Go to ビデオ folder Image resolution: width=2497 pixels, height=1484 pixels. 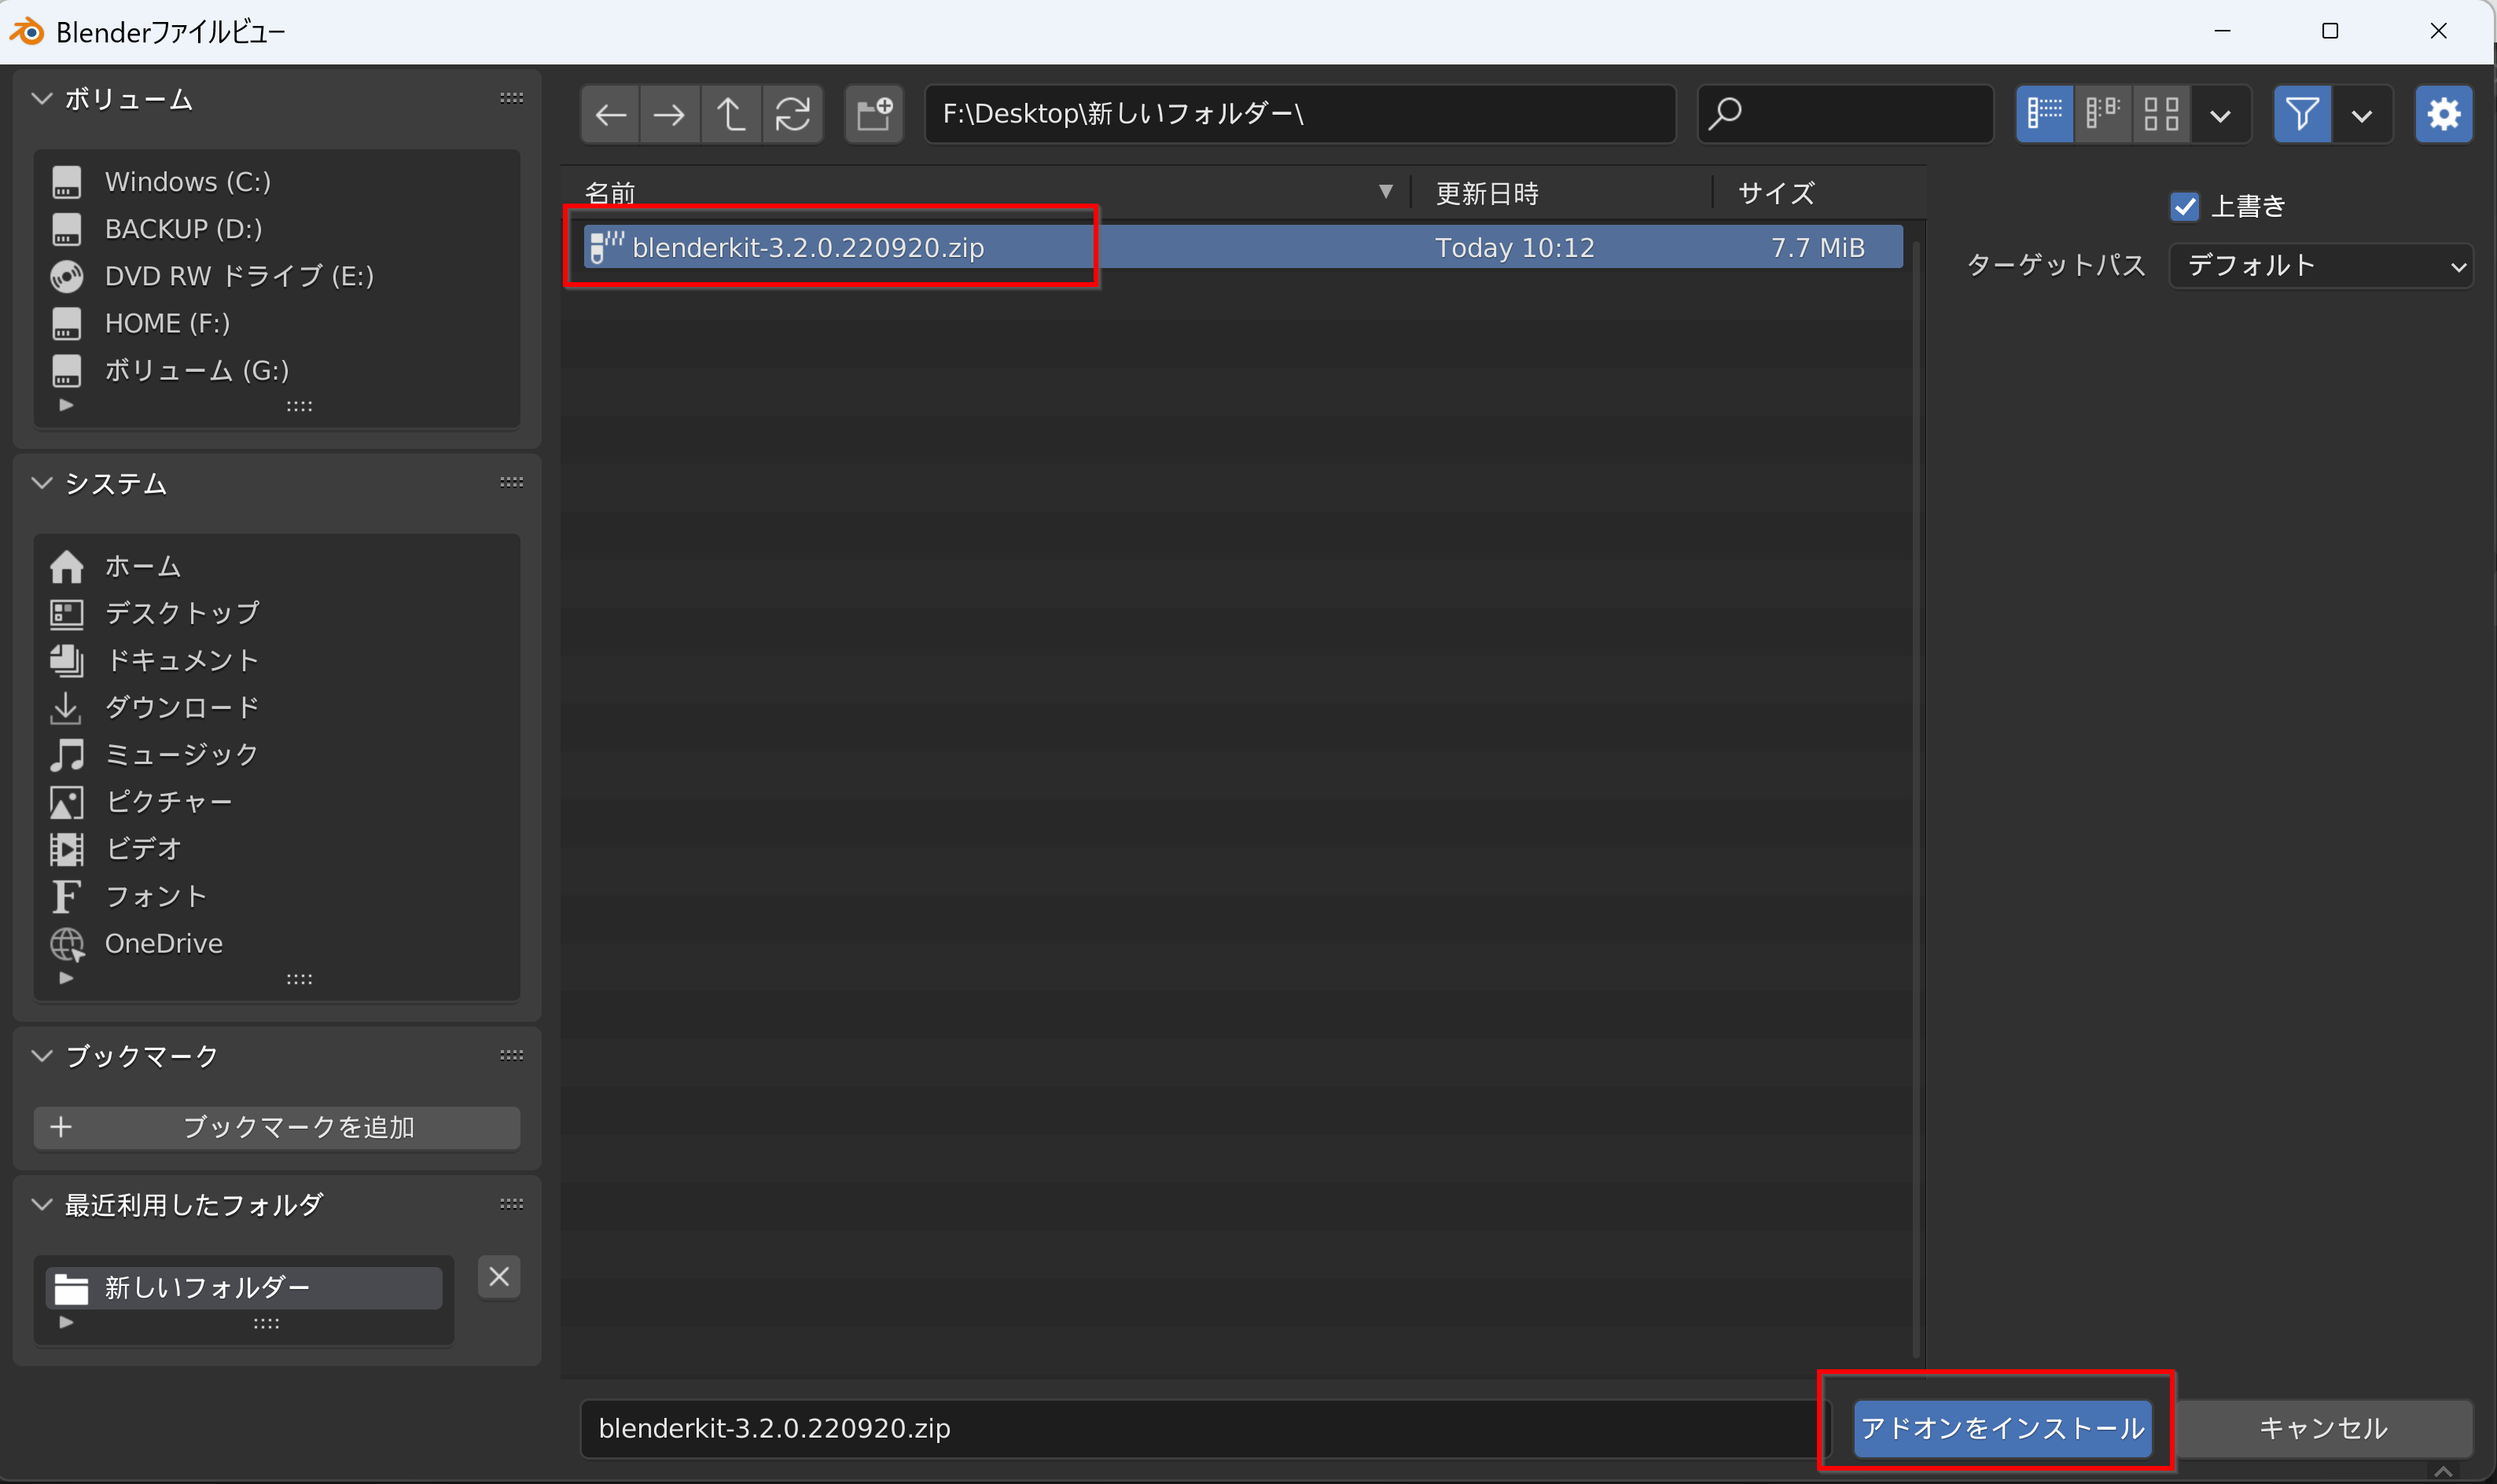pos(277,848)
